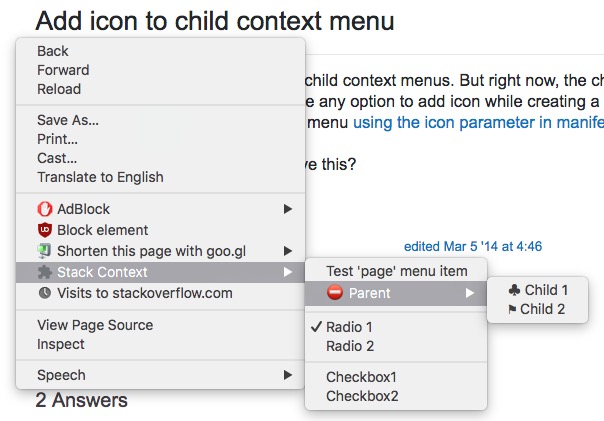Choose View Page Source
Viewport: 604px width, 421px height.
click(95, 325)
